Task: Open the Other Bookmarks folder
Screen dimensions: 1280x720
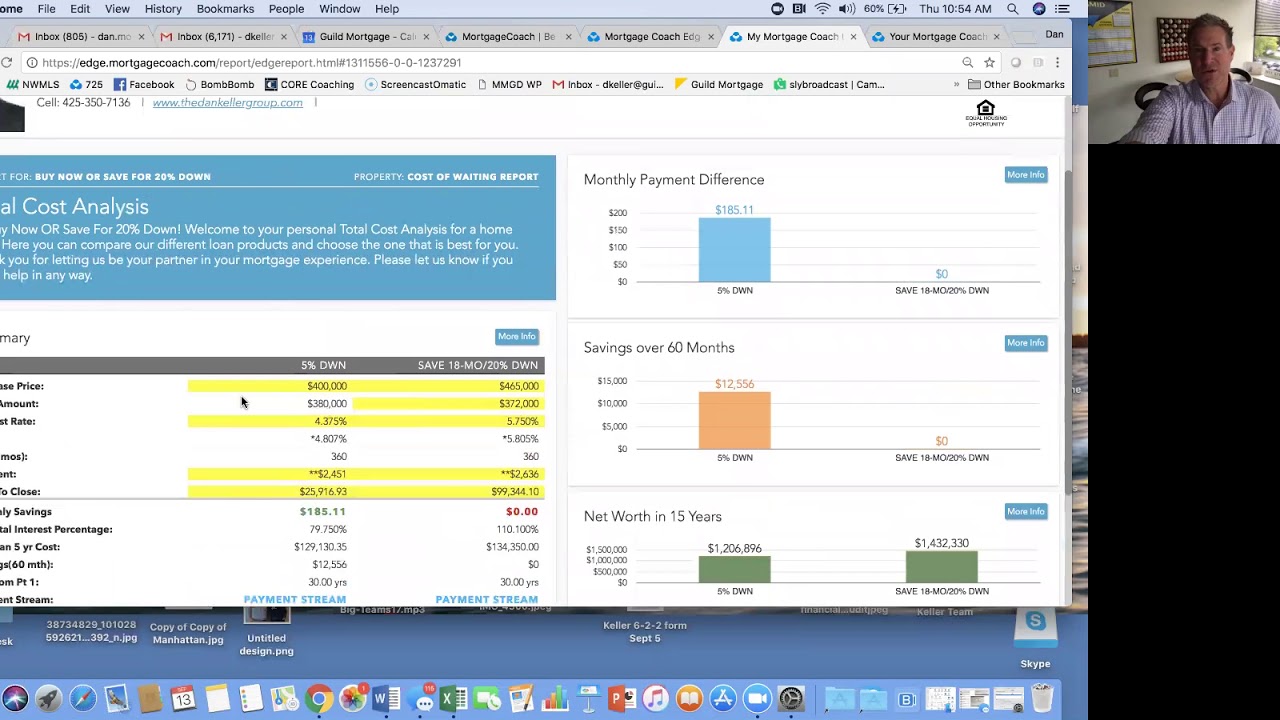Action: pyautogui.click(x=1015, y=85)
